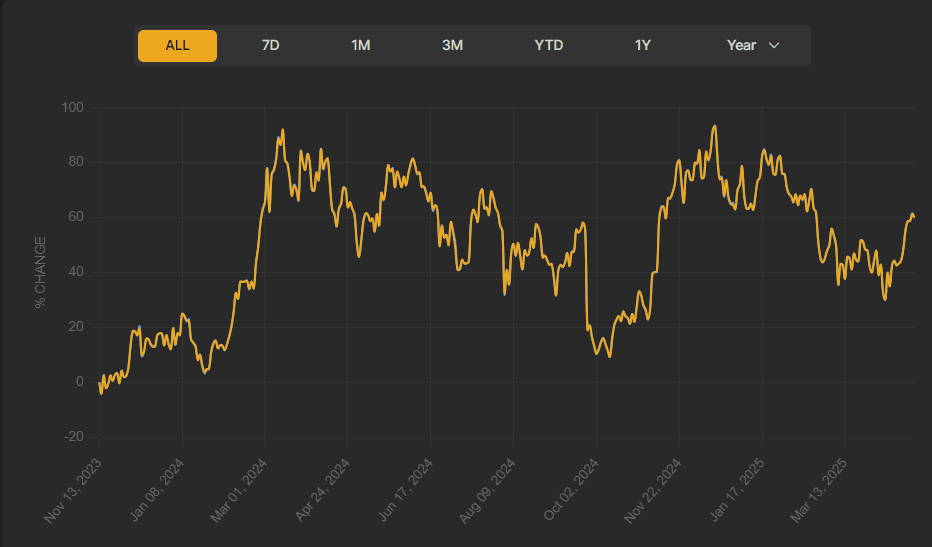This screenshot has height=547, width=932.
Task: Choose the 3M range button
Action: pyautogui.click(x=452, y=46)
